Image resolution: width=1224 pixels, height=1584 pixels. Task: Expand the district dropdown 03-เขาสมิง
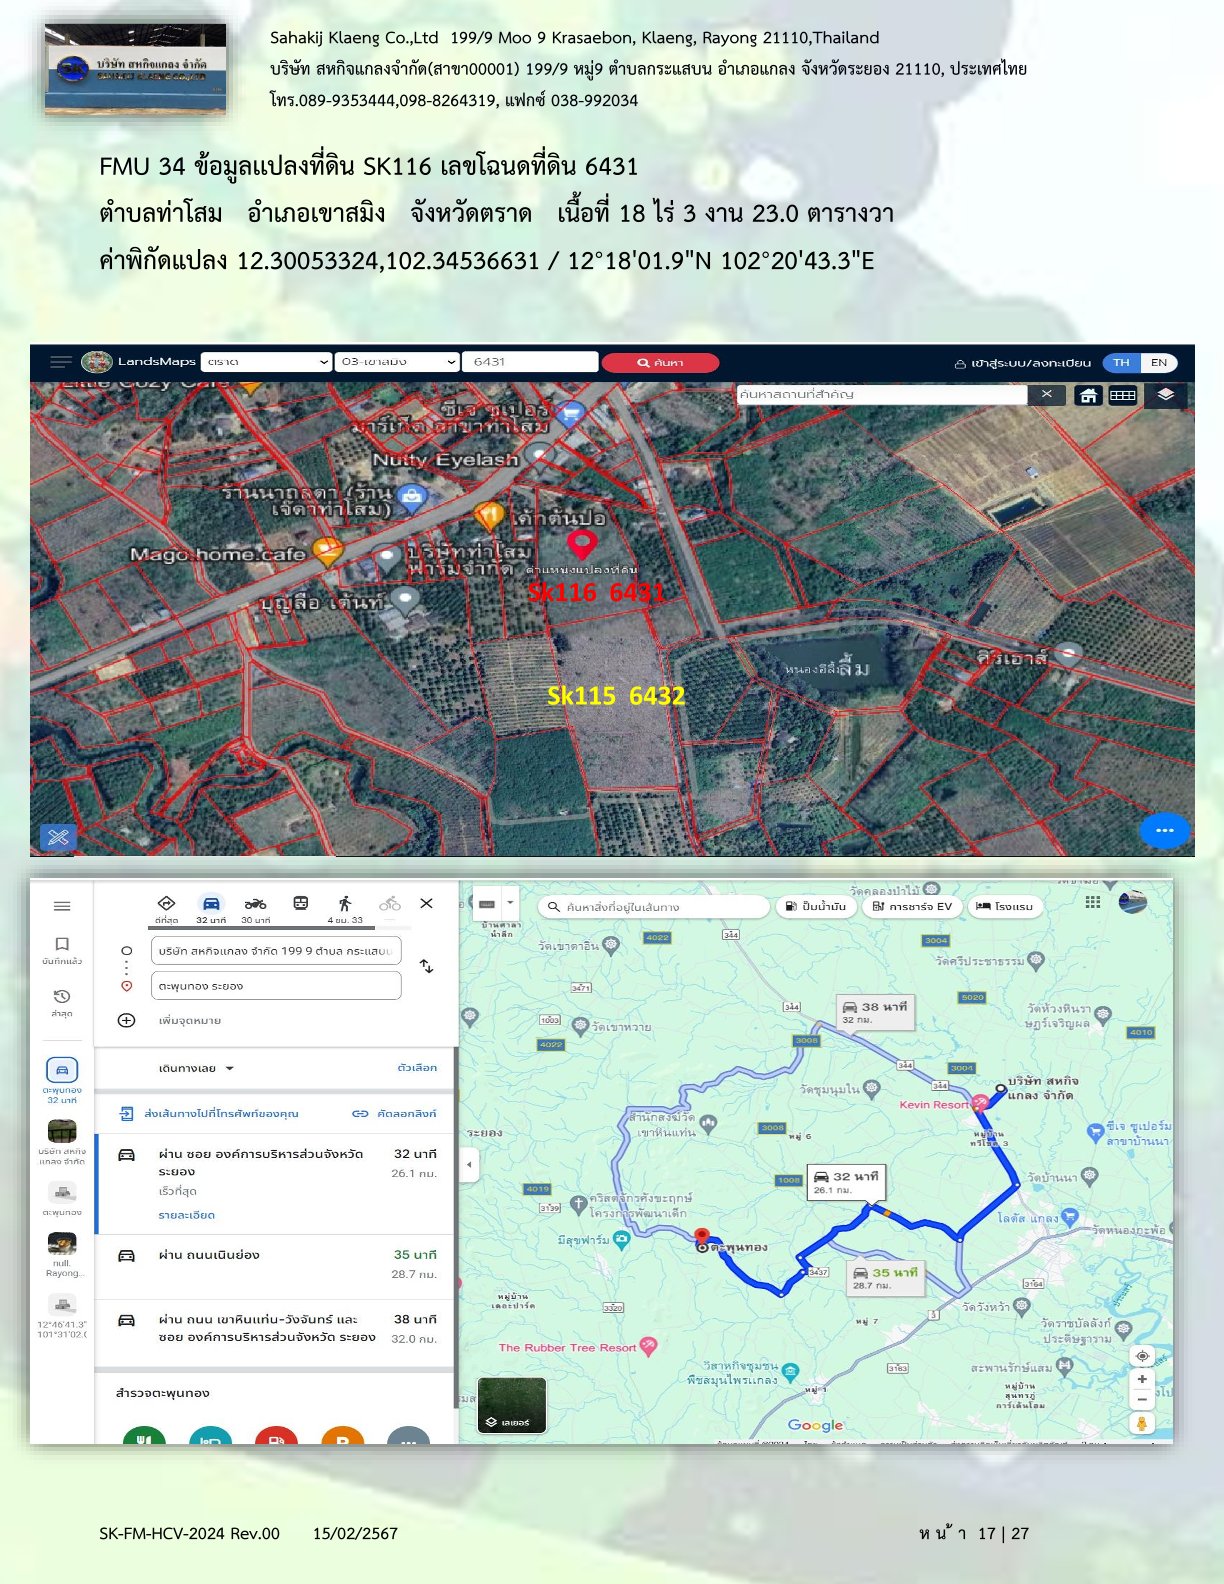[x=397, y=362]
